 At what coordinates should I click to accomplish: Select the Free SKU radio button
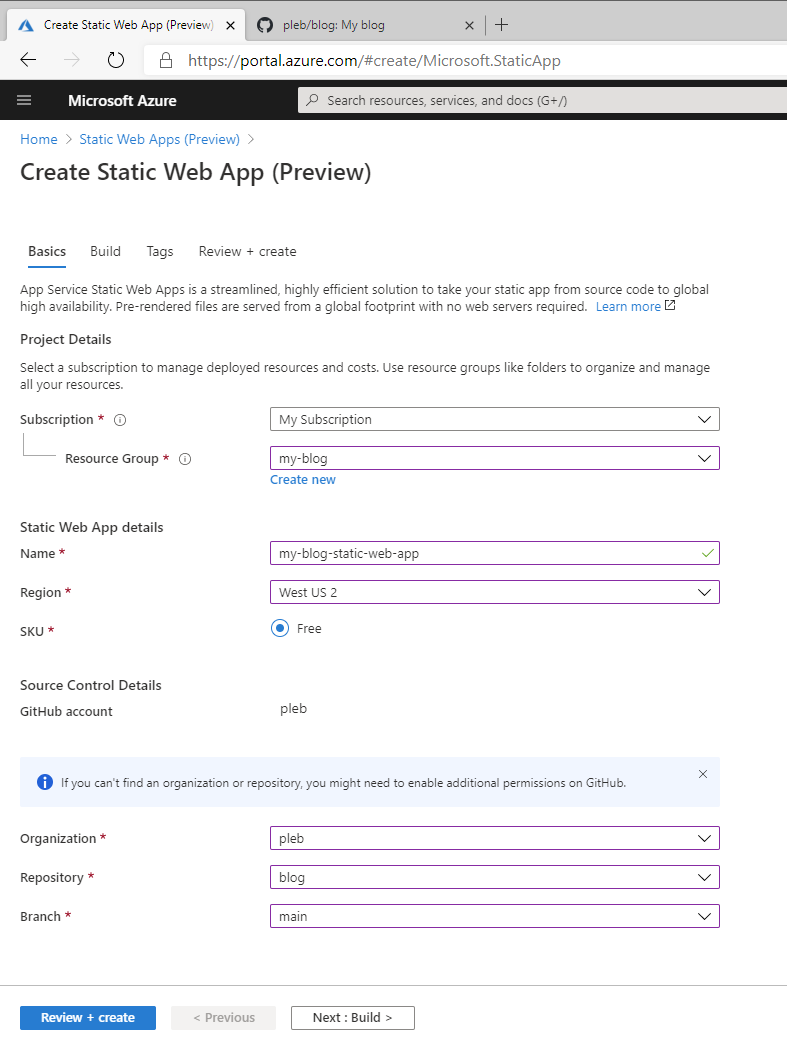click(280, 628)
